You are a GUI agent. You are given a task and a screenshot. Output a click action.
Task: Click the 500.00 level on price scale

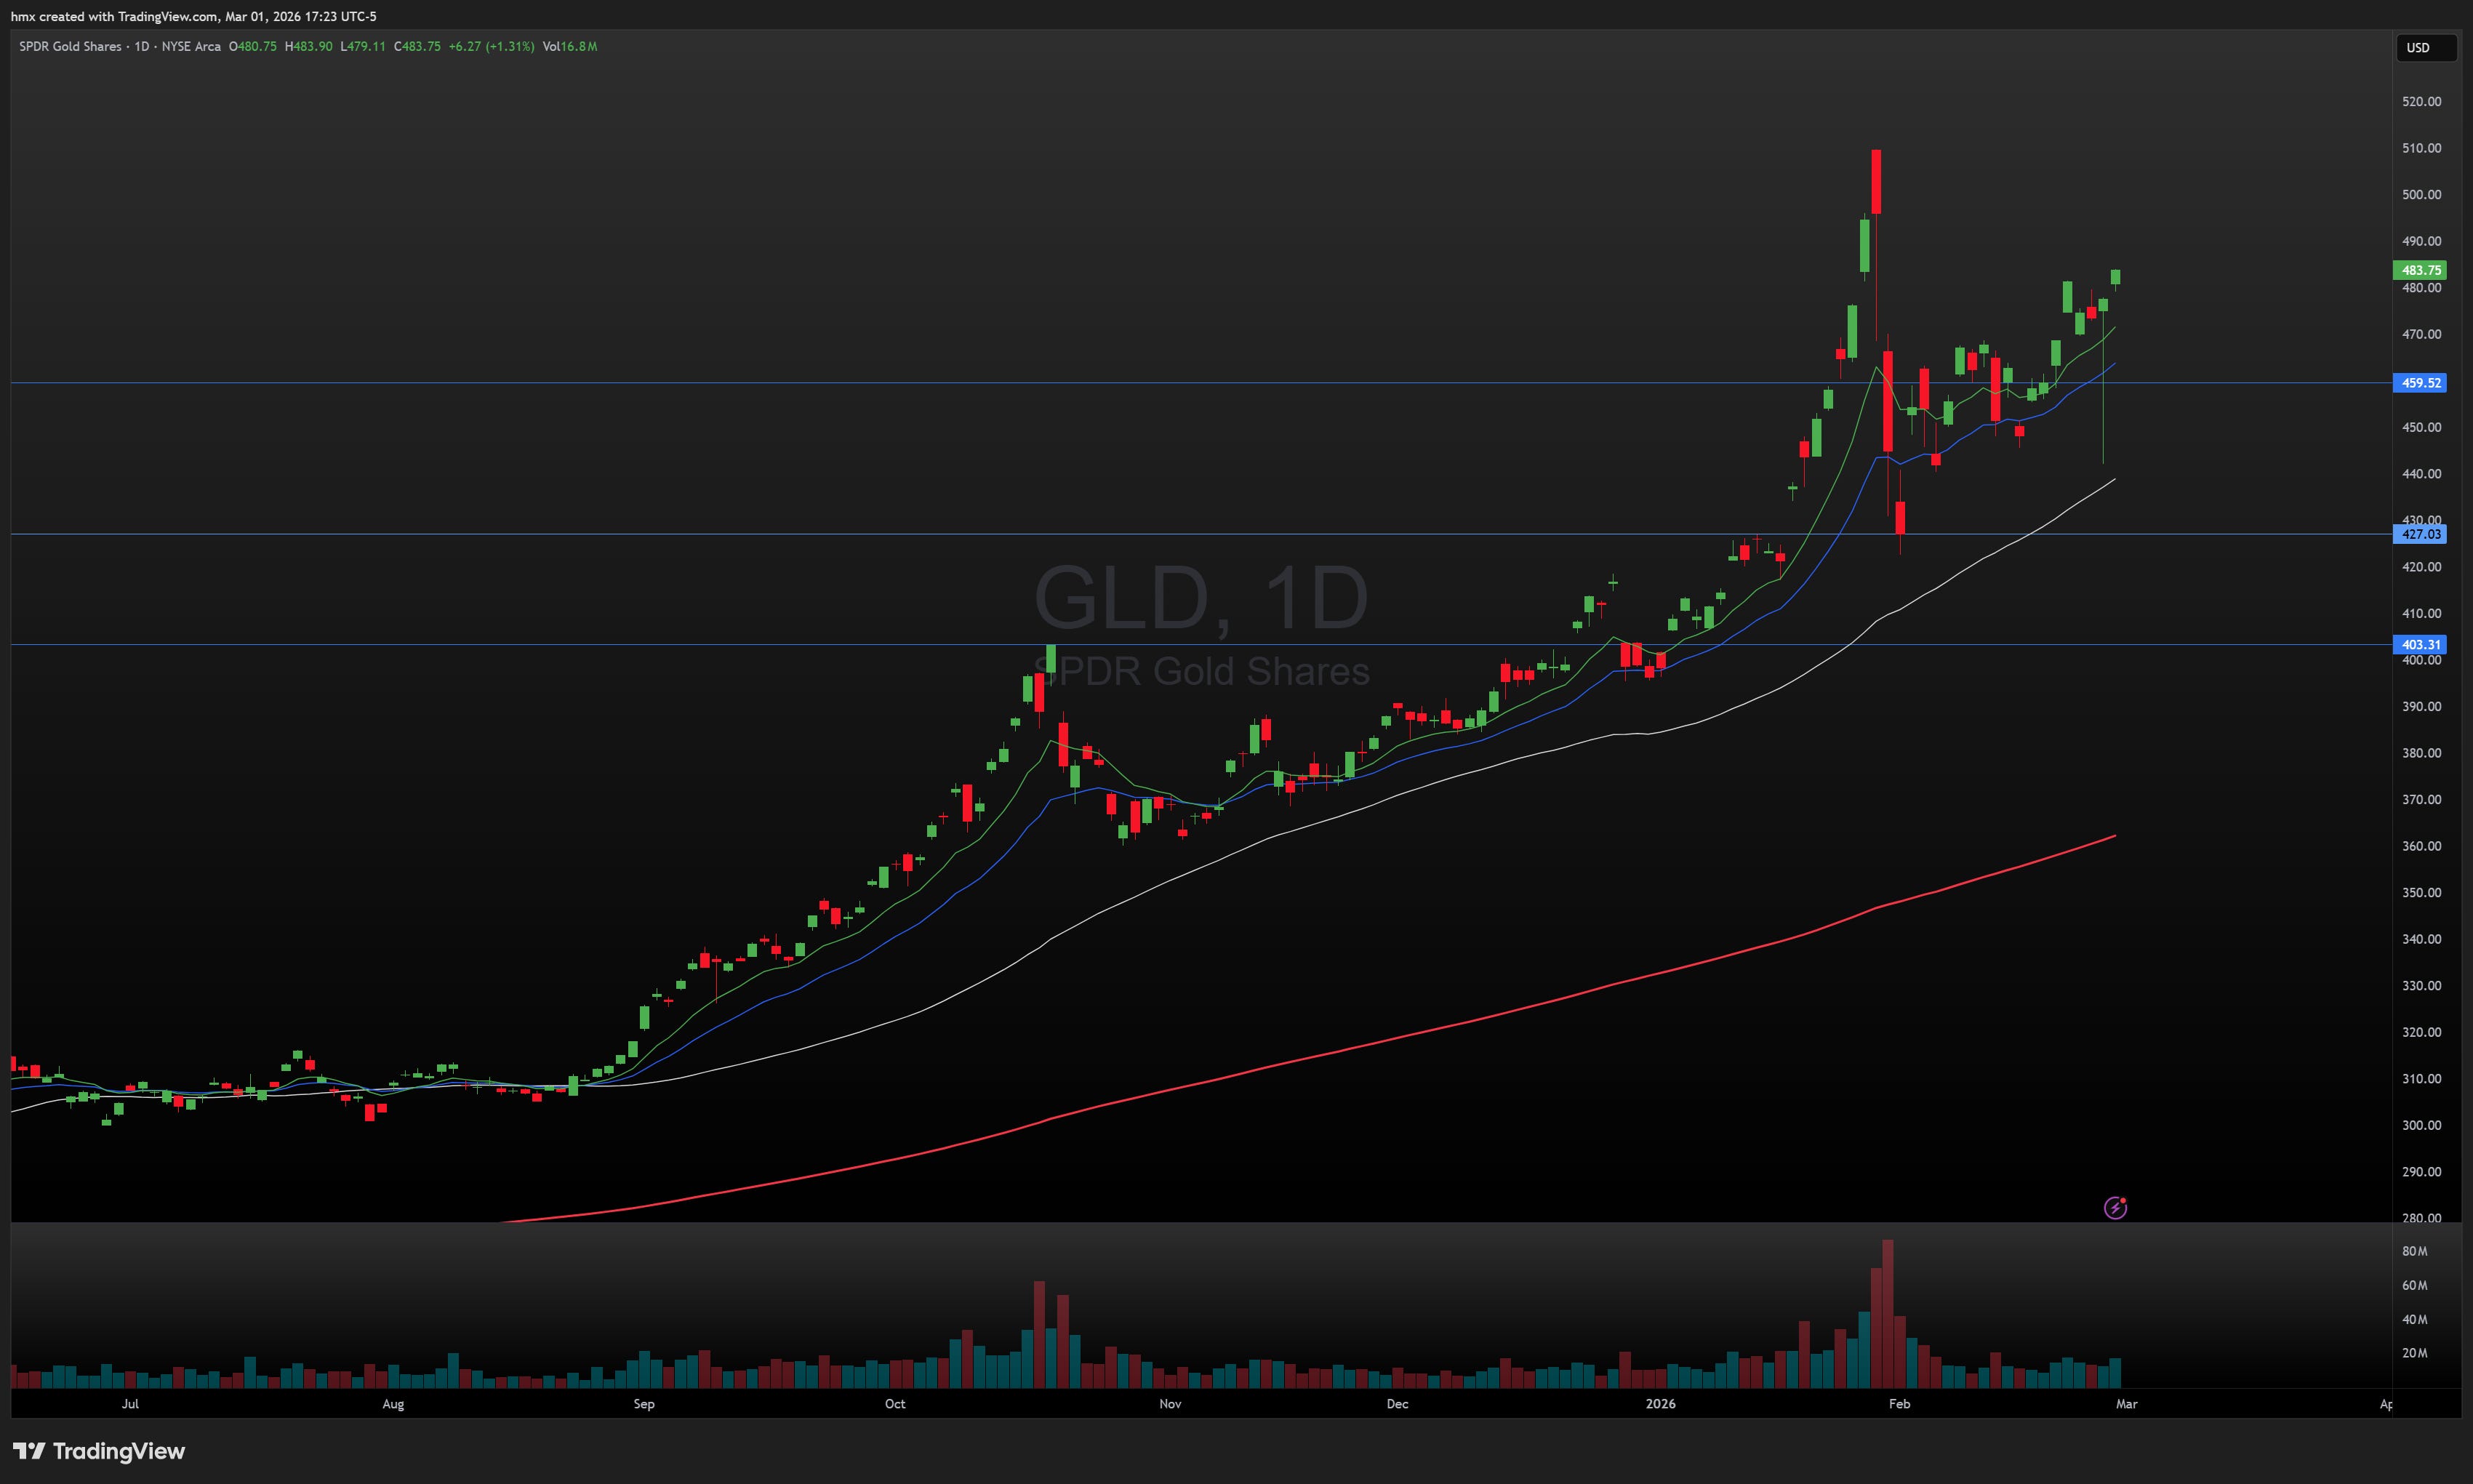2421,194
